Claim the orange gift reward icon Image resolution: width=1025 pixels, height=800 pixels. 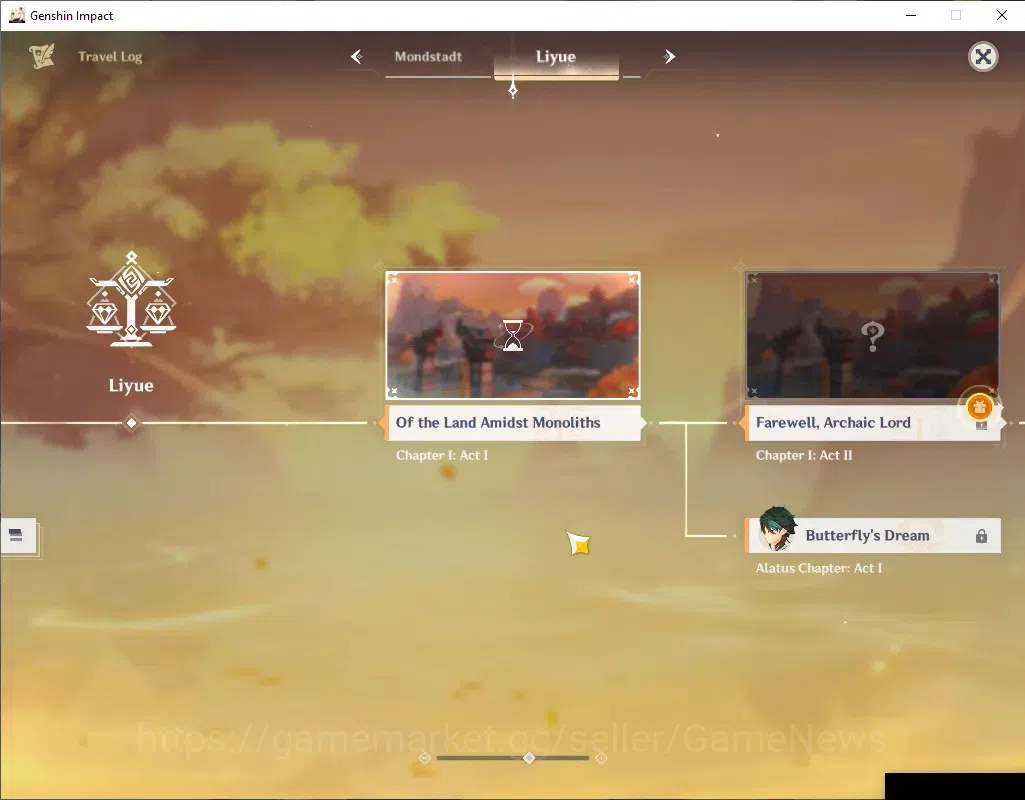979,407
